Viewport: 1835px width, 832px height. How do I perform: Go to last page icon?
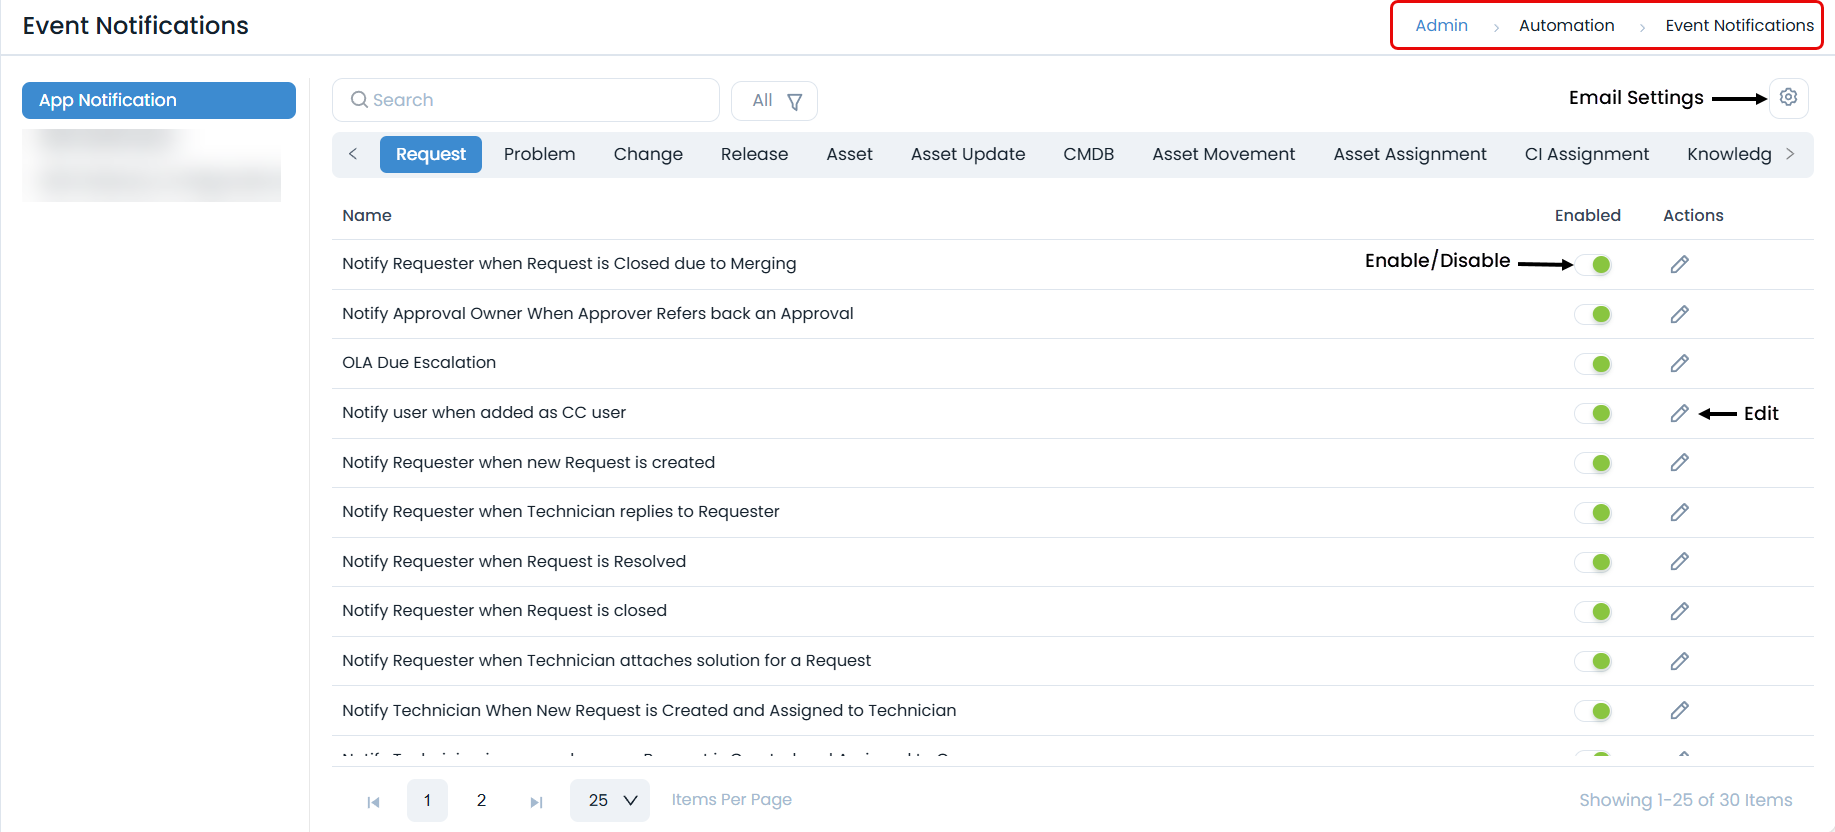tap(536, 801)
